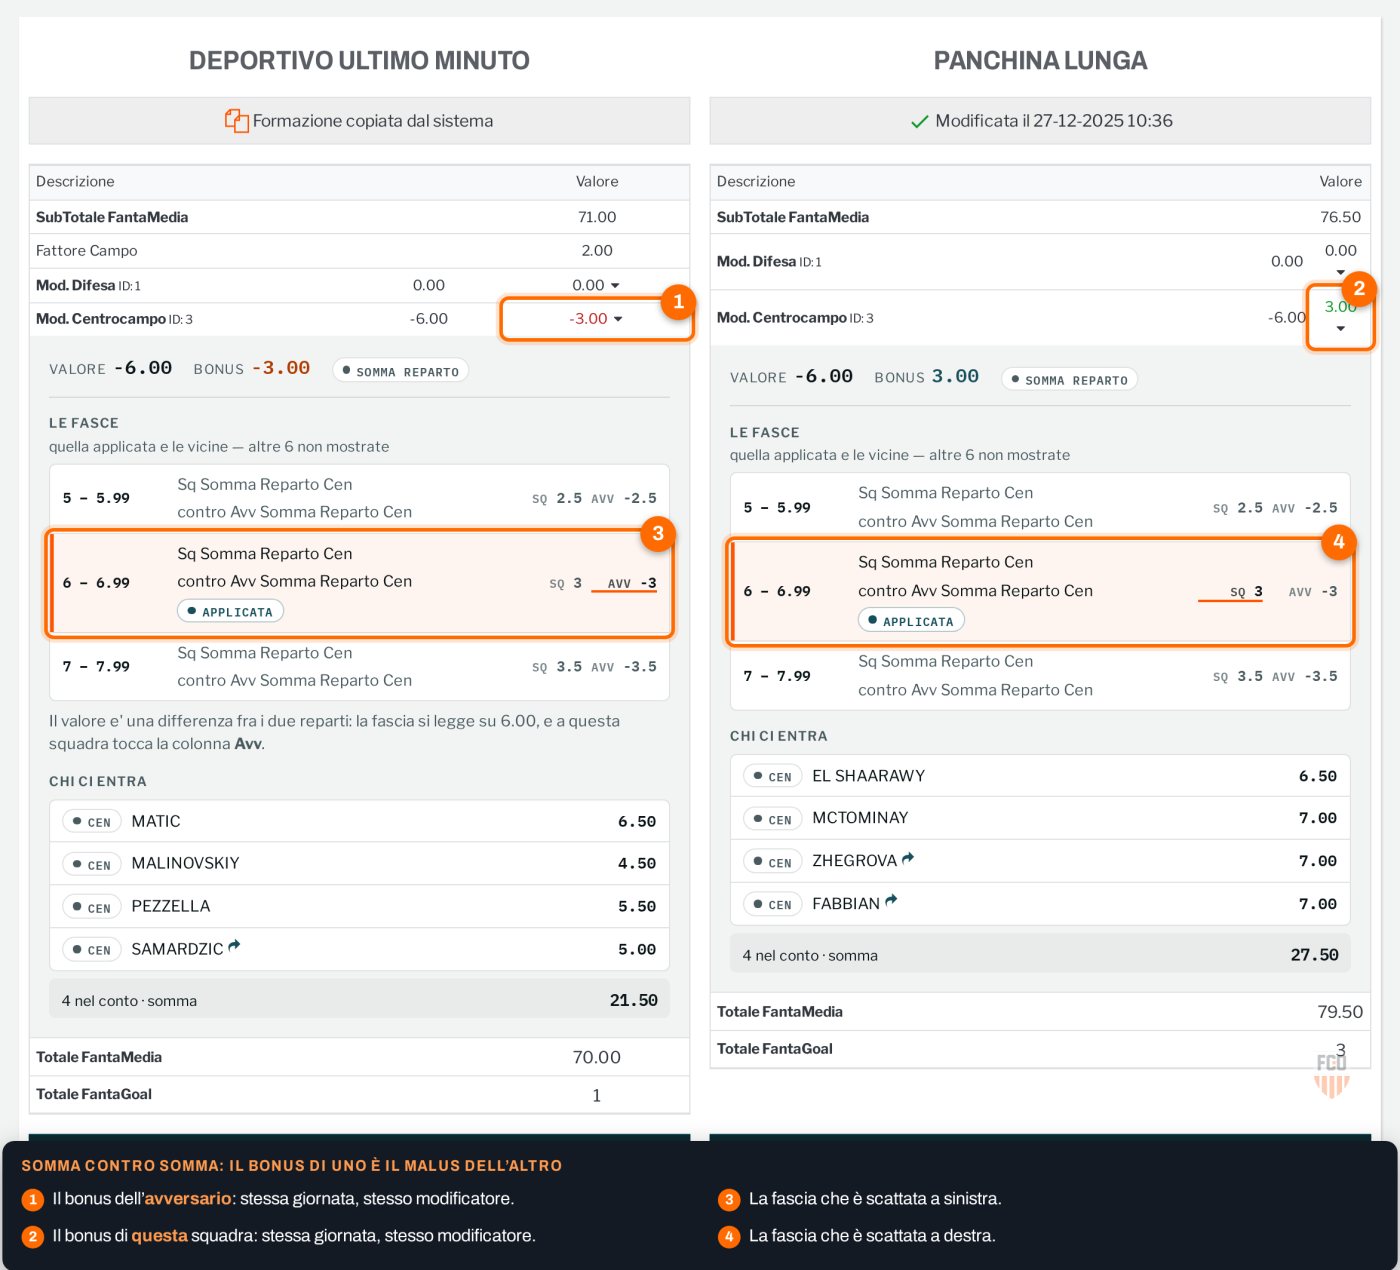The height and width of the screenshot is (1270, 1400).
Task: Select player SAMARDZIC by name
Action: tap(177, 949)
